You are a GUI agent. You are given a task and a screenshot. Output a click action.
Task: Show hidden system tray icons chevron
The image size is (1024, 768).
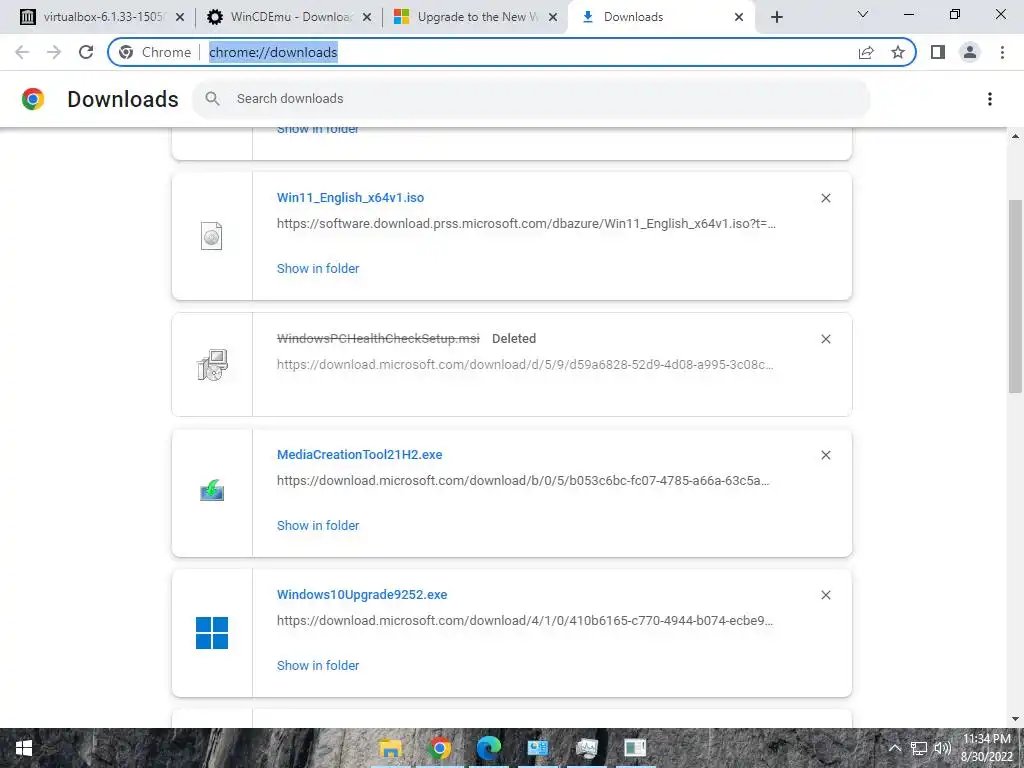(x=895, y=748)
